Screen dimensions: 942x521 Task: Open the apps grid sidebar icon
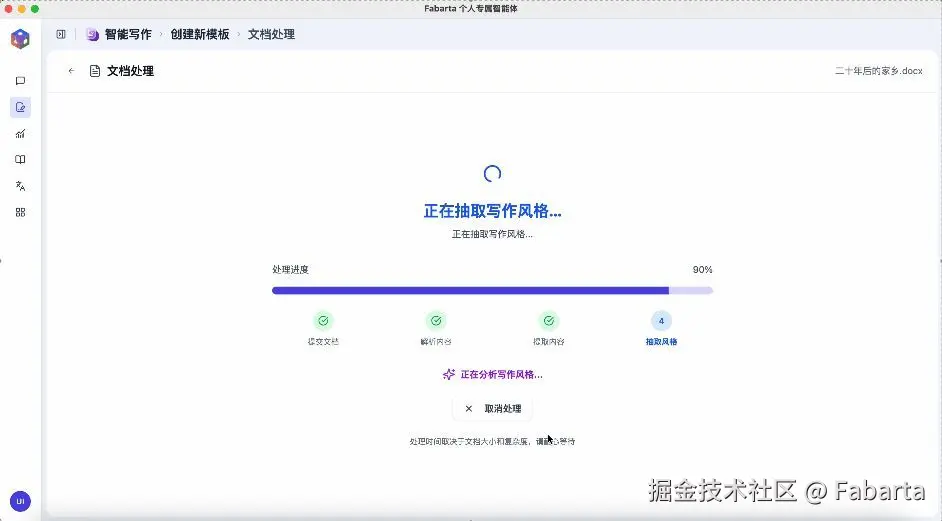(x=20, y=212)
